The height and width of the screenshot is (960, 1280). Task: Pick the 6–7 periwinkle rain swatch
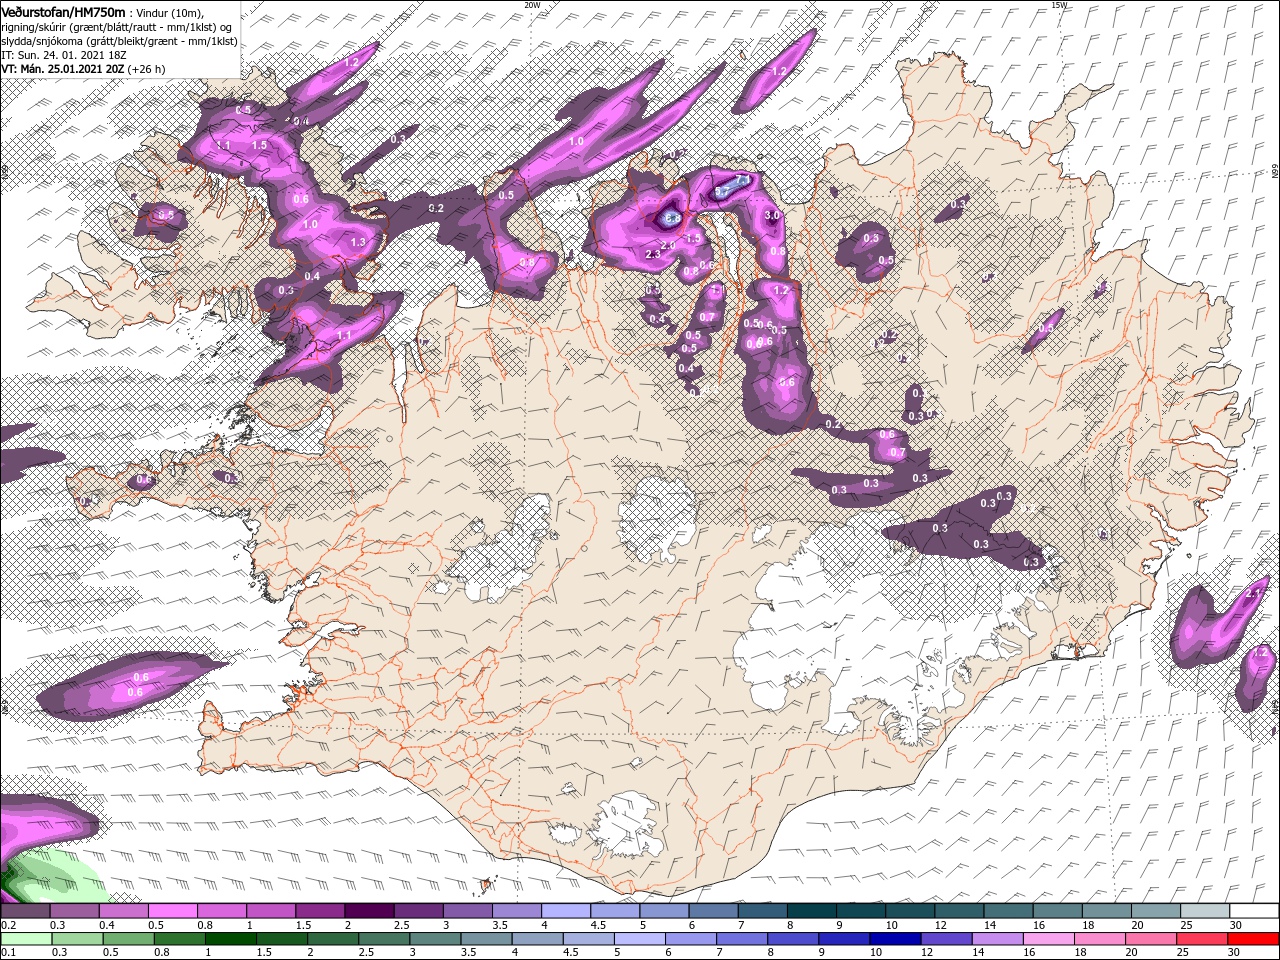point(690,938)
